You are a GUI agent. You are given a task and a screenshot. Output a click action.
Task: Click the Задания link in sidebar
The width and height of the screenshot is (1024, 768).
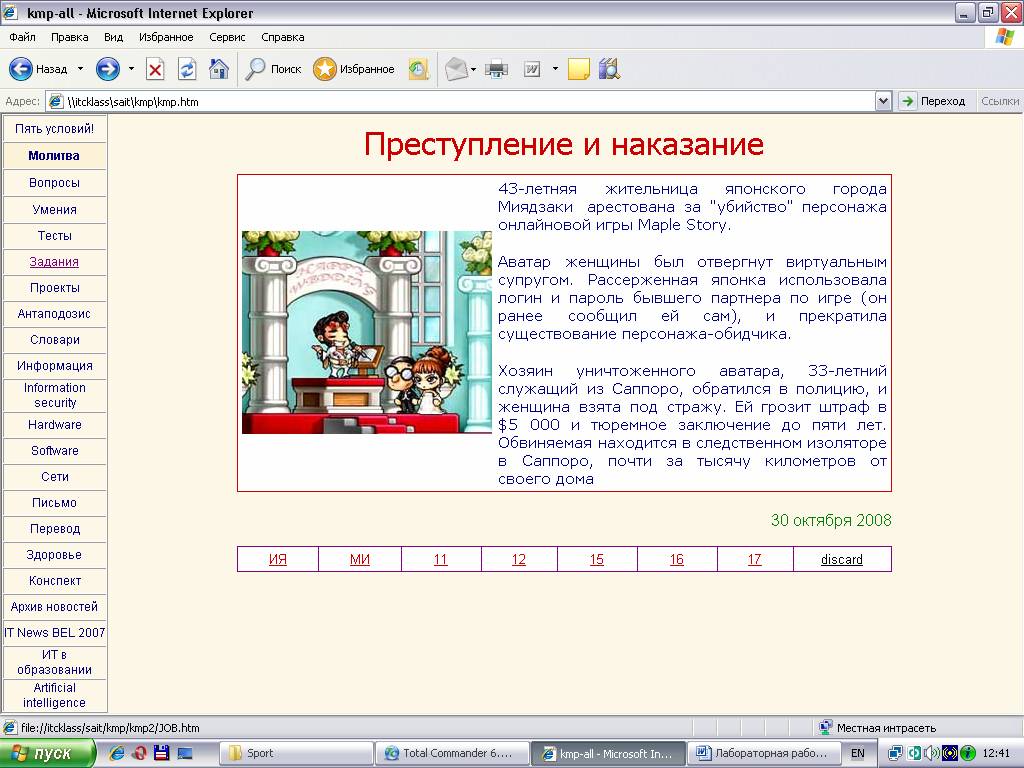pos(54,262)
